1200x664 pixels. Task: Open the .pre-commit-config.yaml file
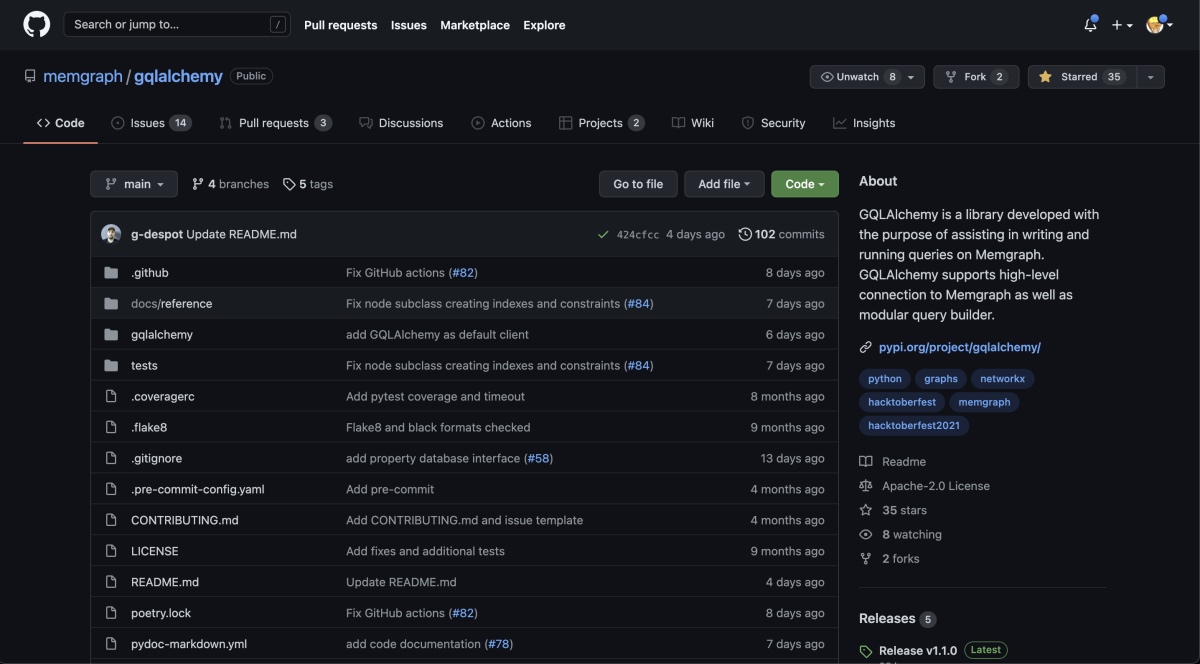[198, 490]
